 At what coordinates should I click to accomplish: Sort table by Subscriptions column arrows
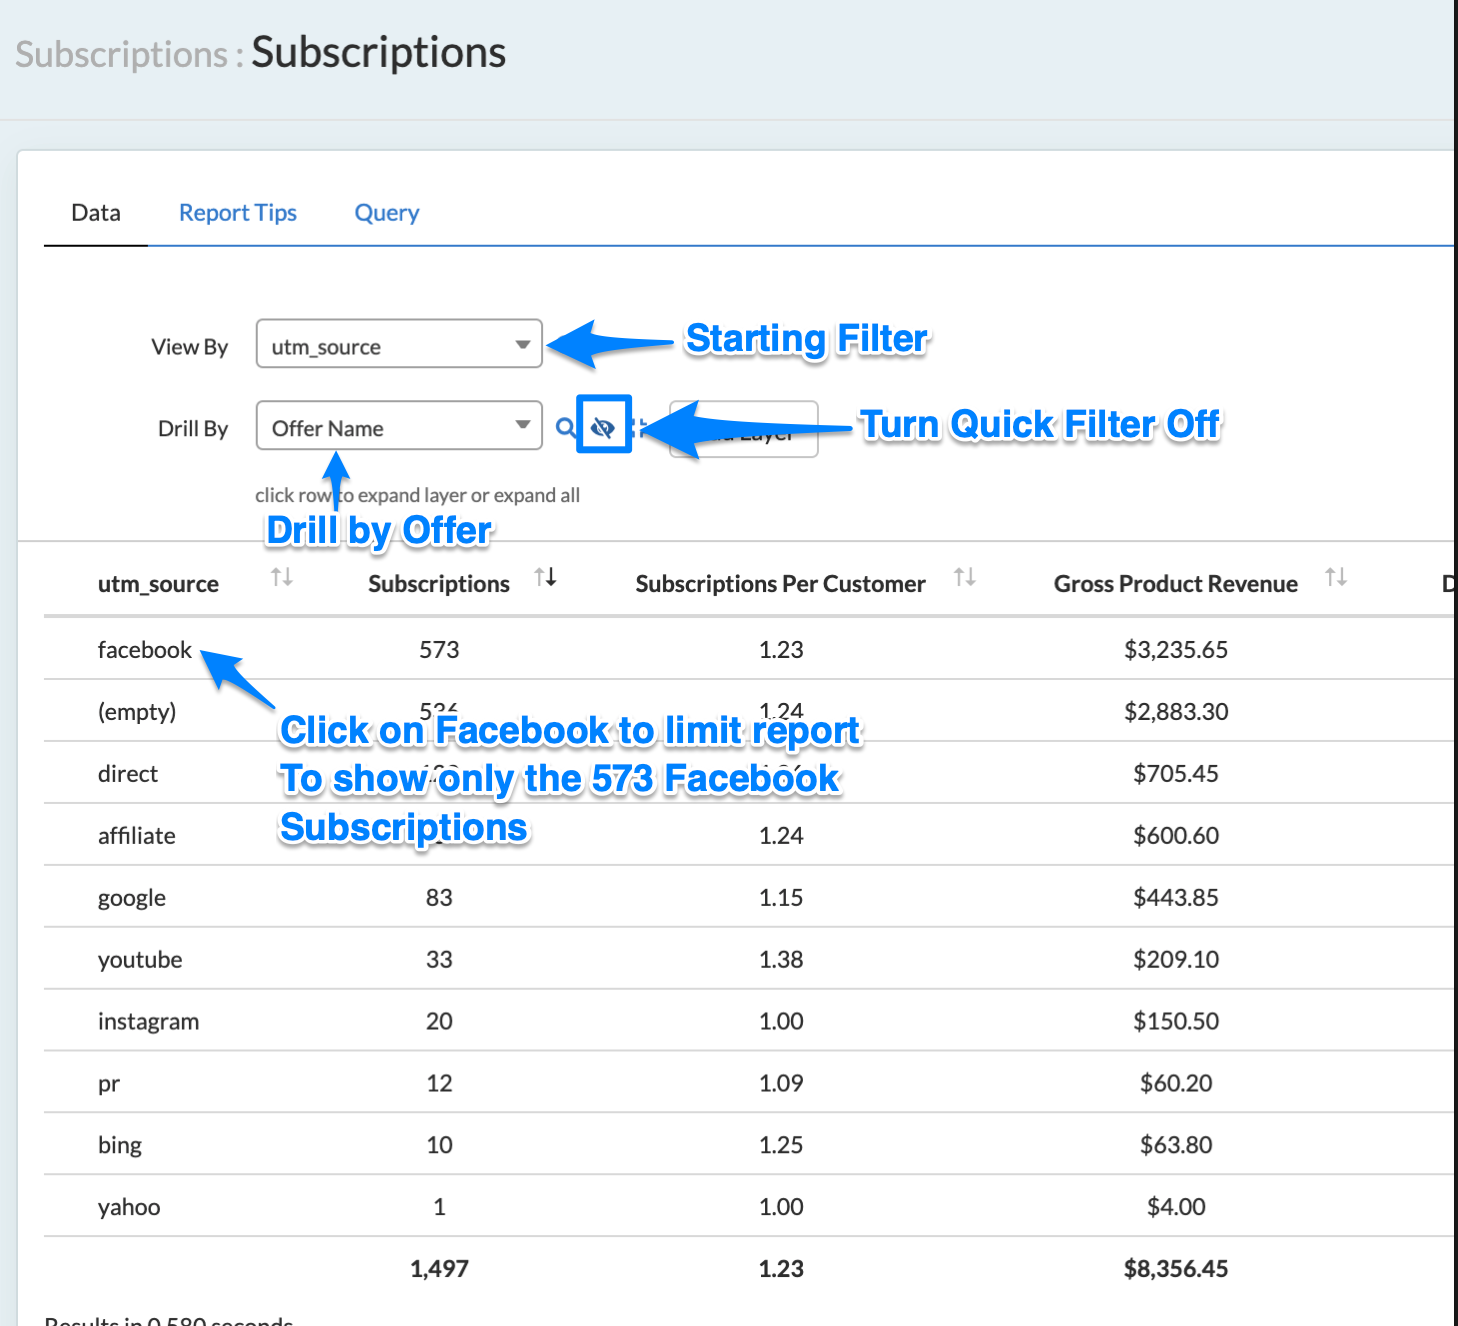545,577
